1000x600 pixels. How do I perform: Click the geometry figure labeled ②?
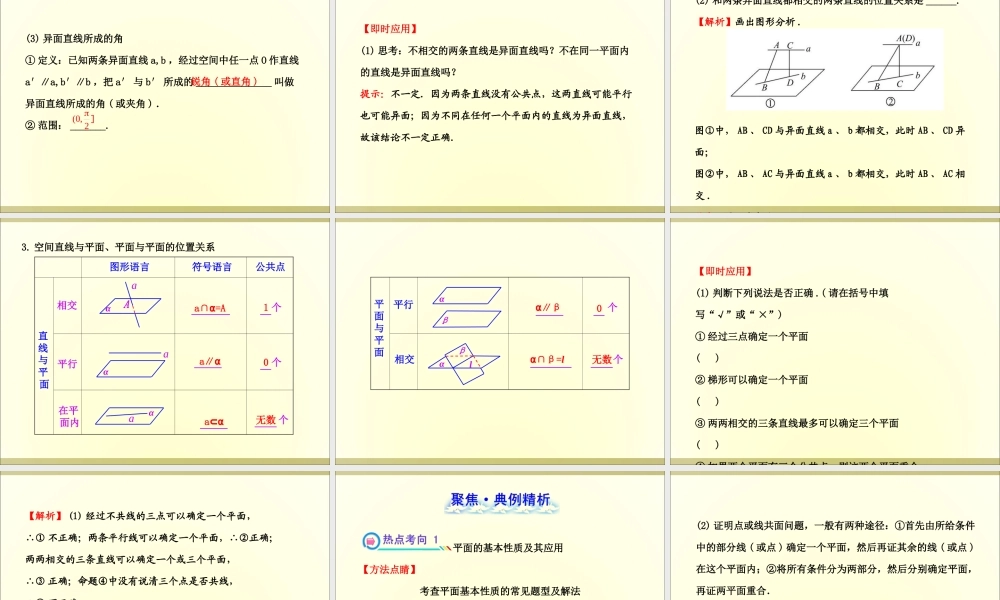click(x=893, y=69)
